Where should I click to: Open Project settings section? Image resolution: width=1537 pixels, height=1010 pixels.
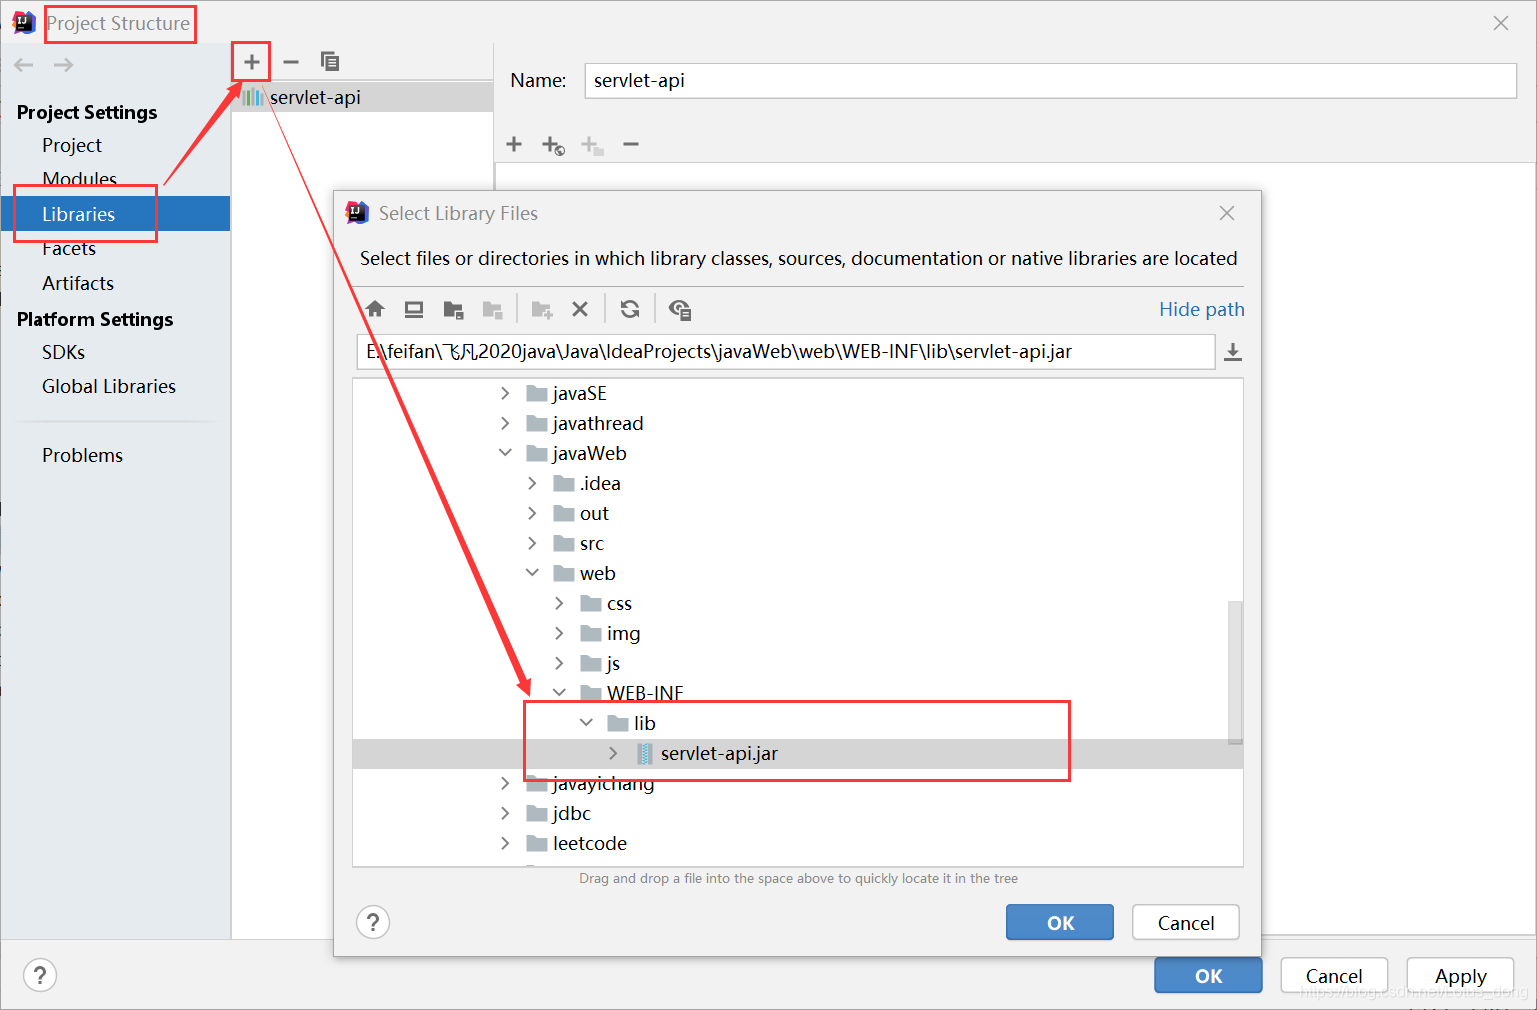tap(72, 145)
